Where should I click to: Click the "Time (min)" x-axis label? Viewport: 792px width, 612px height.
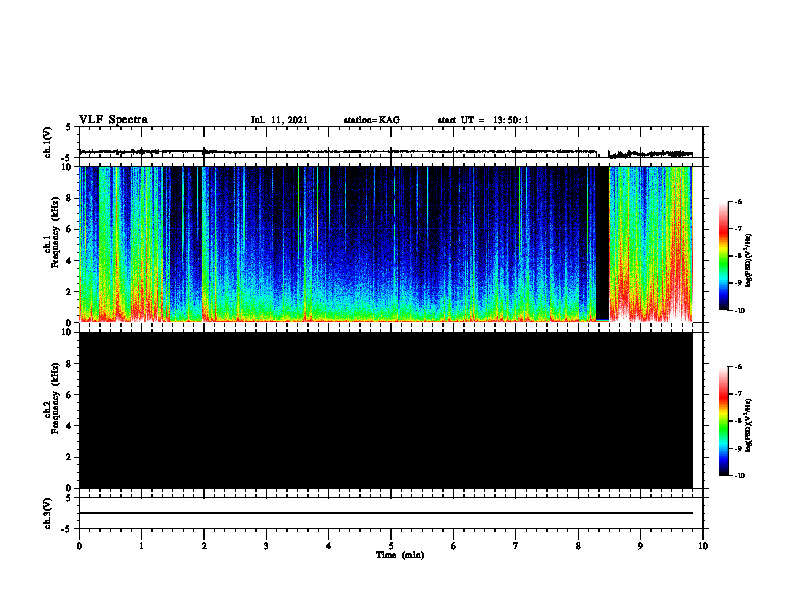pos(400,555)
